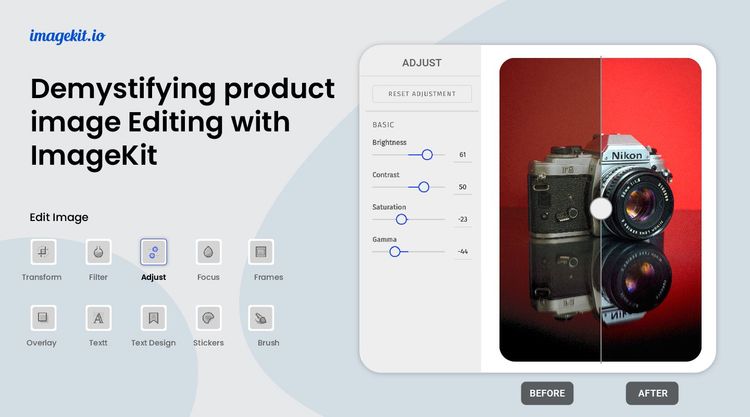Click the BEFORE button
This screenshot has width=750, height=417.
pos(547,393)
